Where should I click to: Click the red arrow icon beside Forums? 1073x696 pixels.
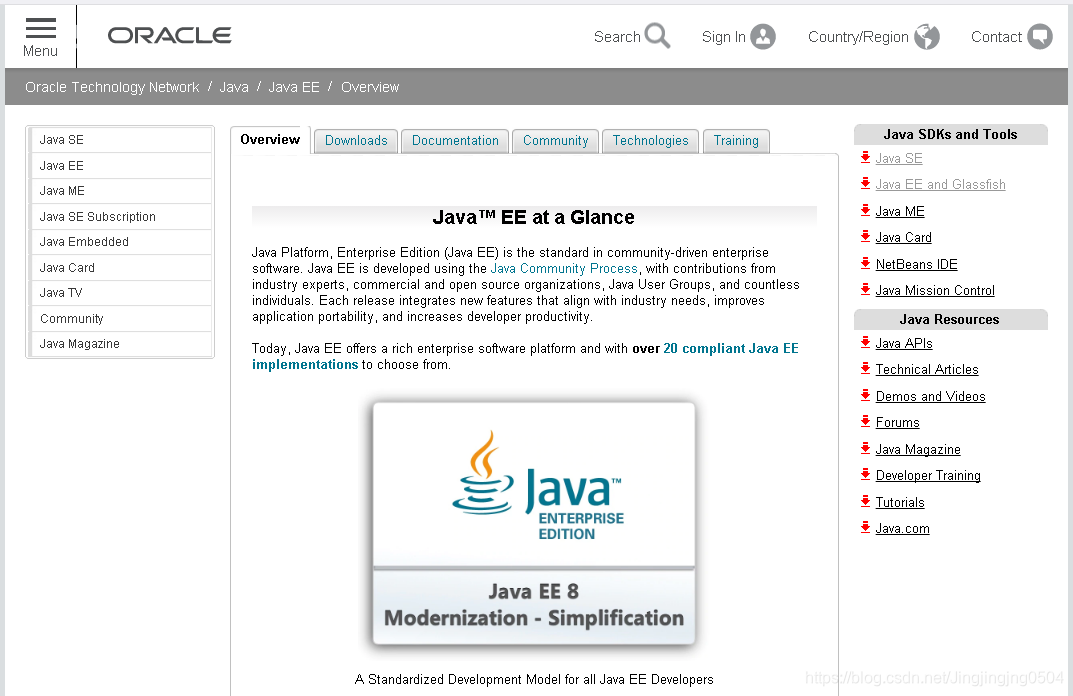point(866,422)
